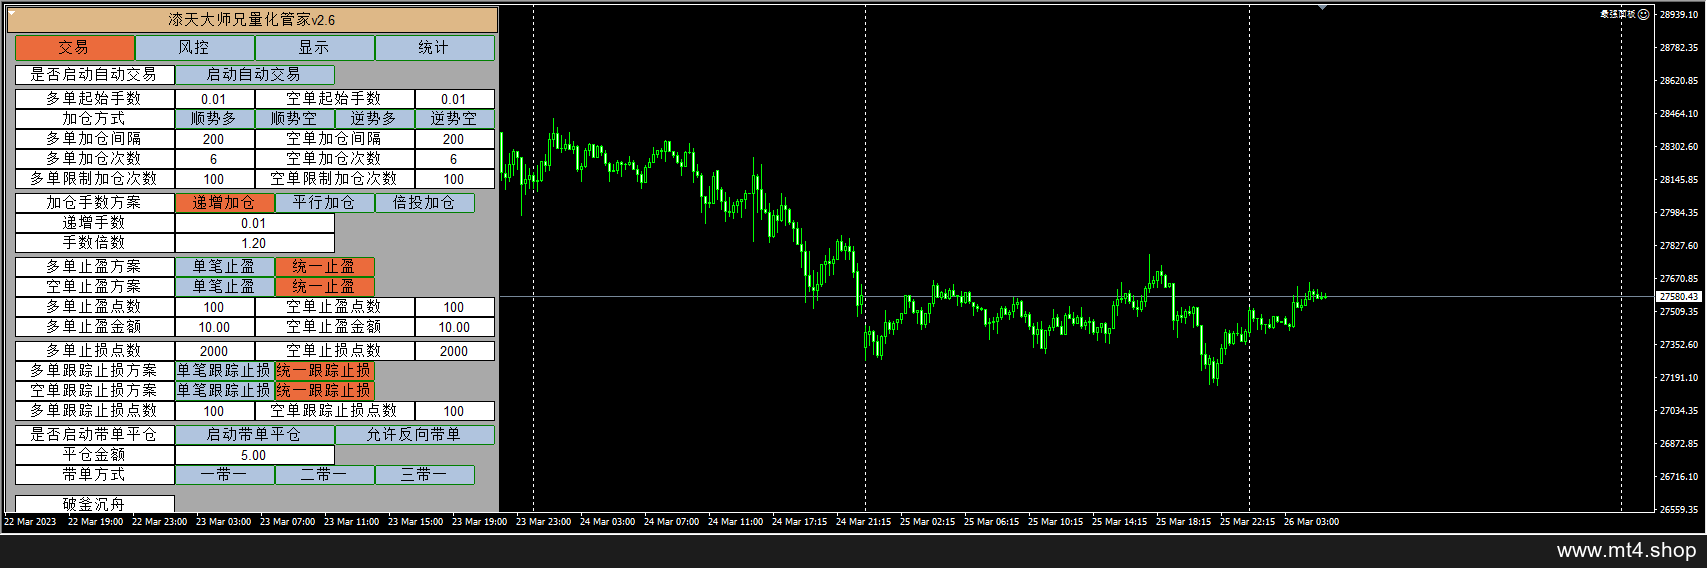Click the 加仓方式 label
Viewport: 1707px width, 568px height.
click(95, 118)
